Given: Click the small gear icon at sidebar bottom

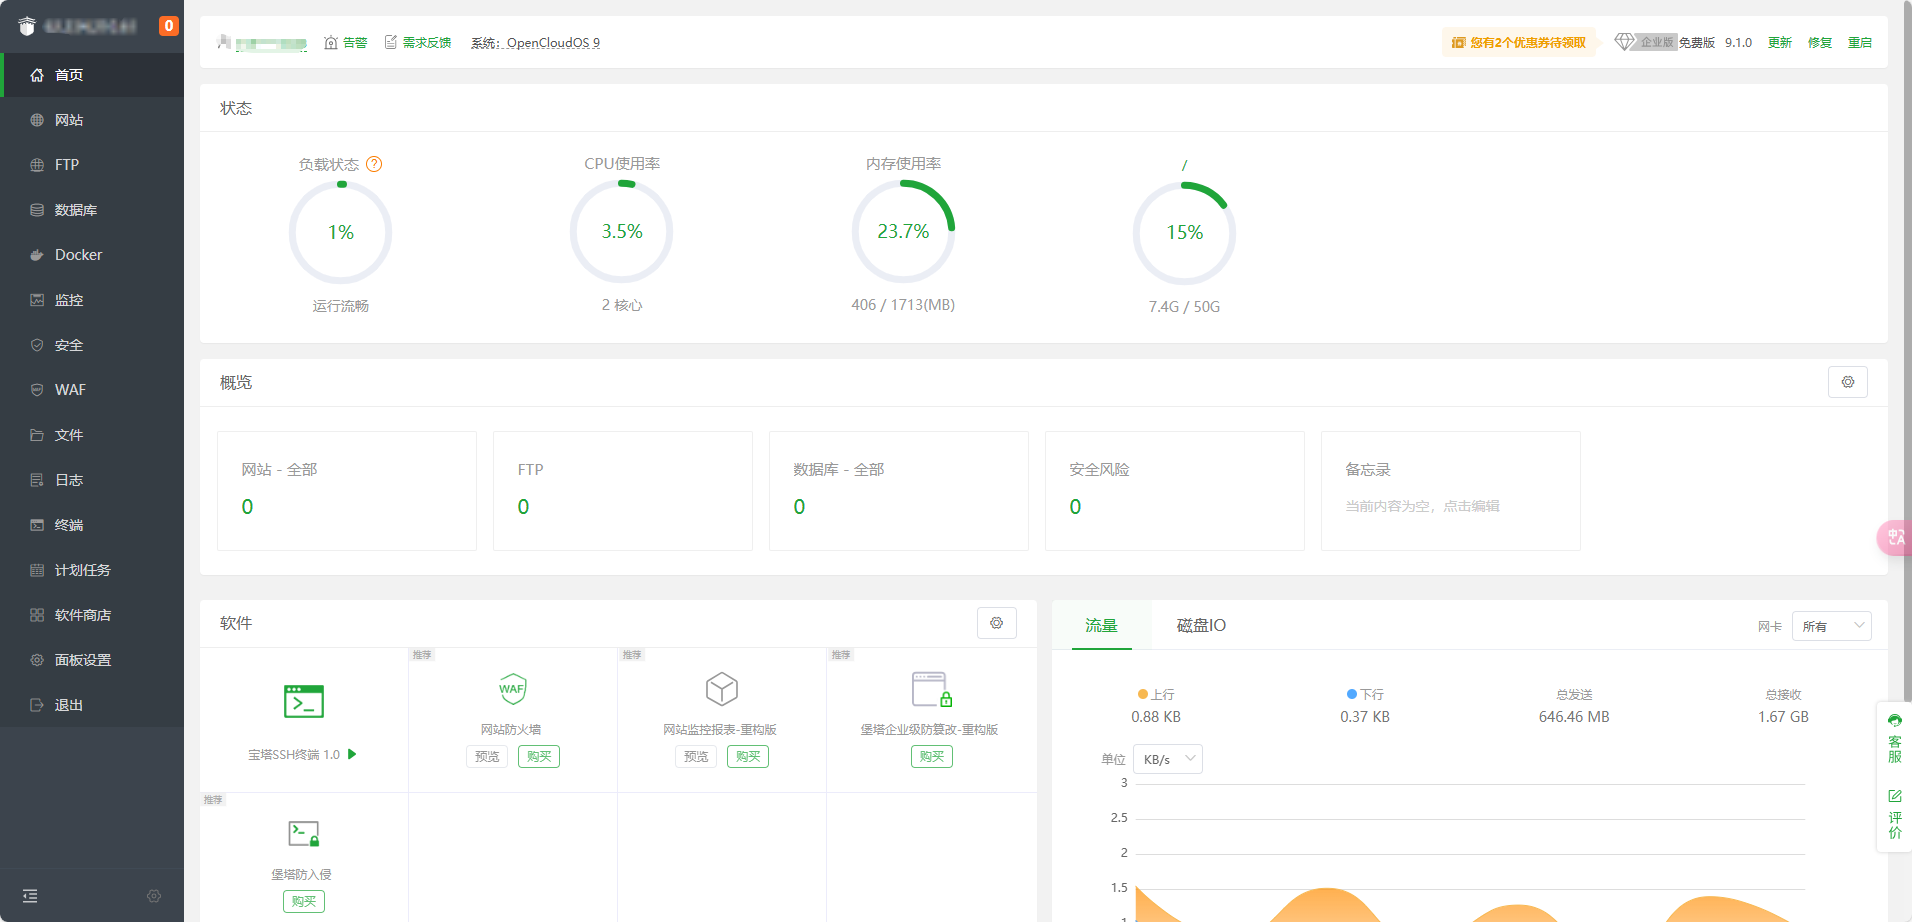Looking at the screenshot, I should (x=154, y=896).
